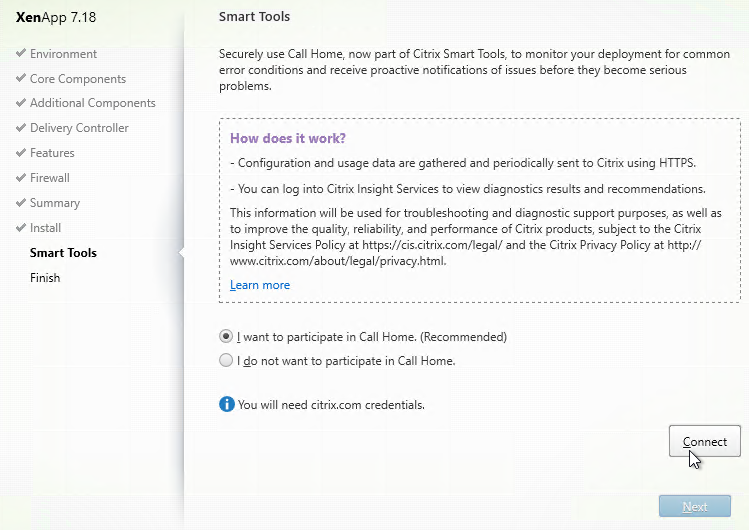Viewport: 749px width, 530px height.
Task: Click the Summary step checkmark icon
Action: click(21, 202)
